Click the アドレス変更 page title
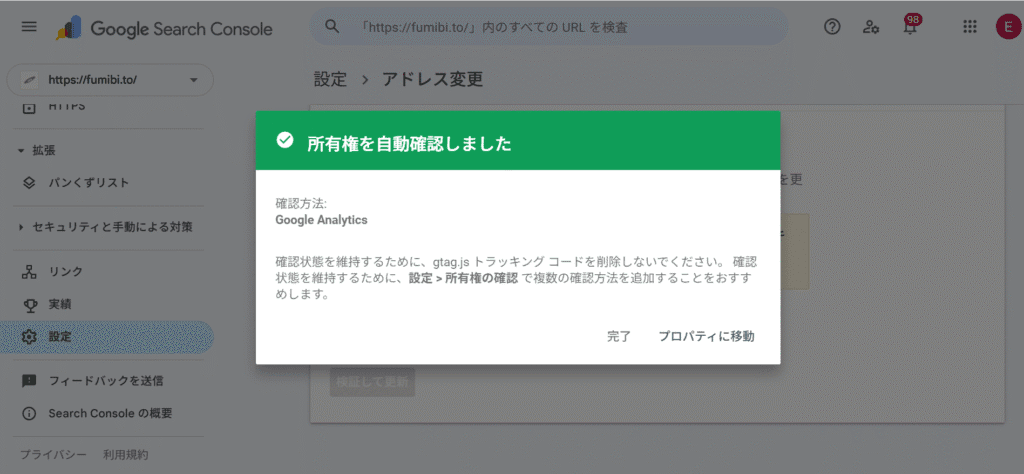Image resolution: width=1024 pixels, height=474 pixels. (x=432, y=80)
